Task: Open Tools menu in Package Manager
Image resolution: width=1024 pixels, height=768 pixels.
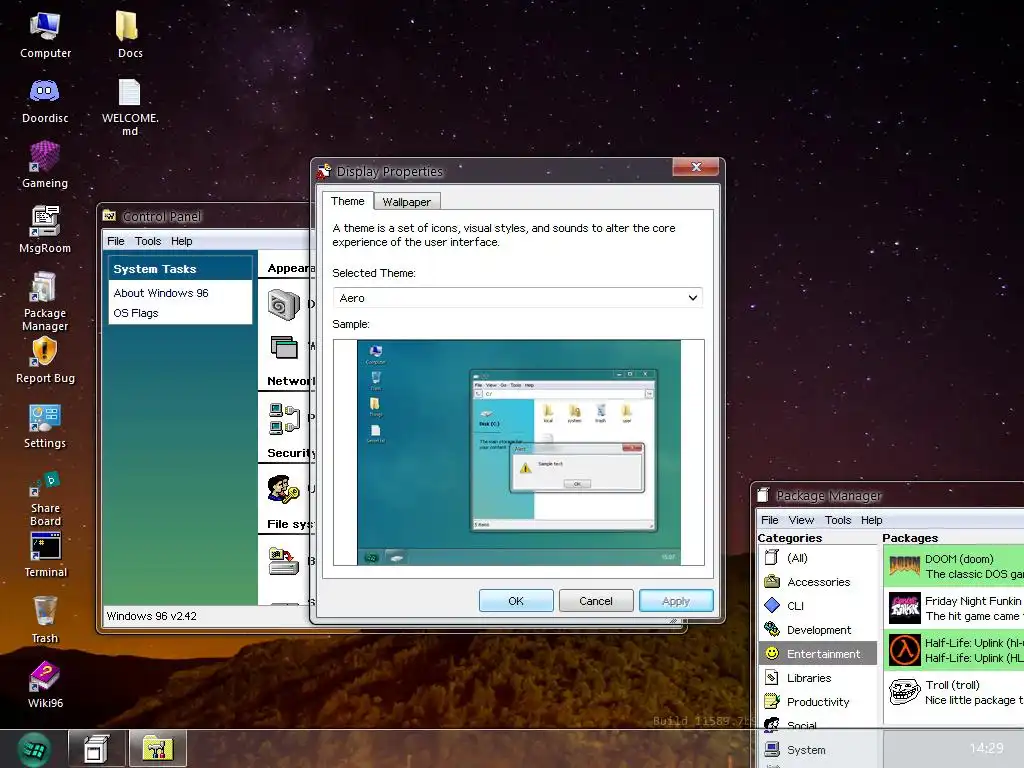Action: (x=838, y=520)
